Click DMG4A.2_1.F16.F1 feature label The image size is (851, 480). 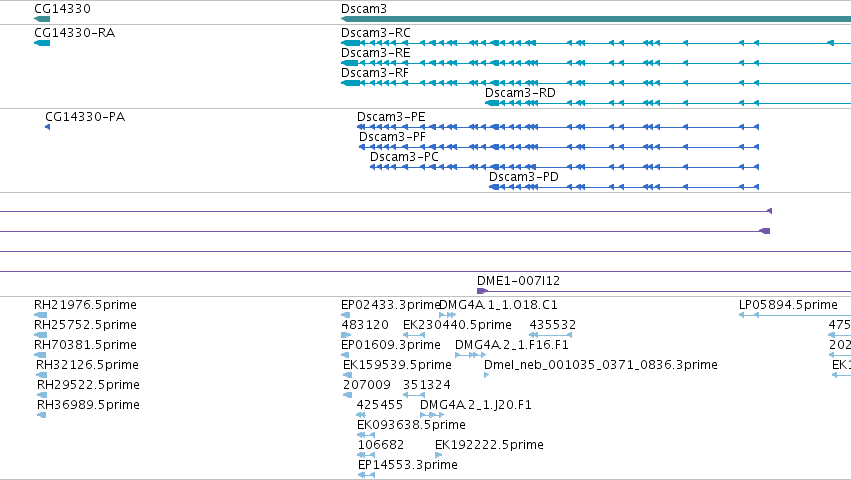point(512,345)
